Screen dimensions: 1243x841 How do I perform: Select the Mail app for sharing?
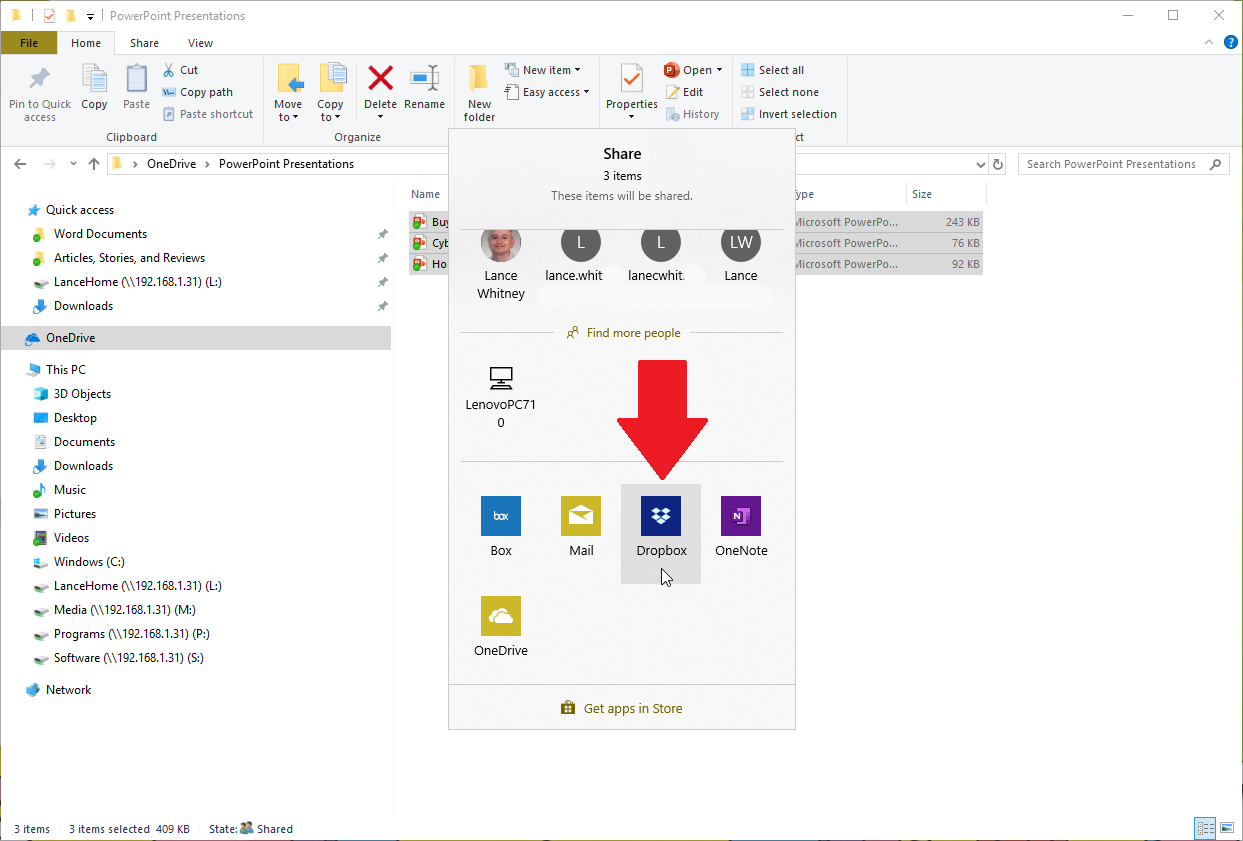pos(581,528)
